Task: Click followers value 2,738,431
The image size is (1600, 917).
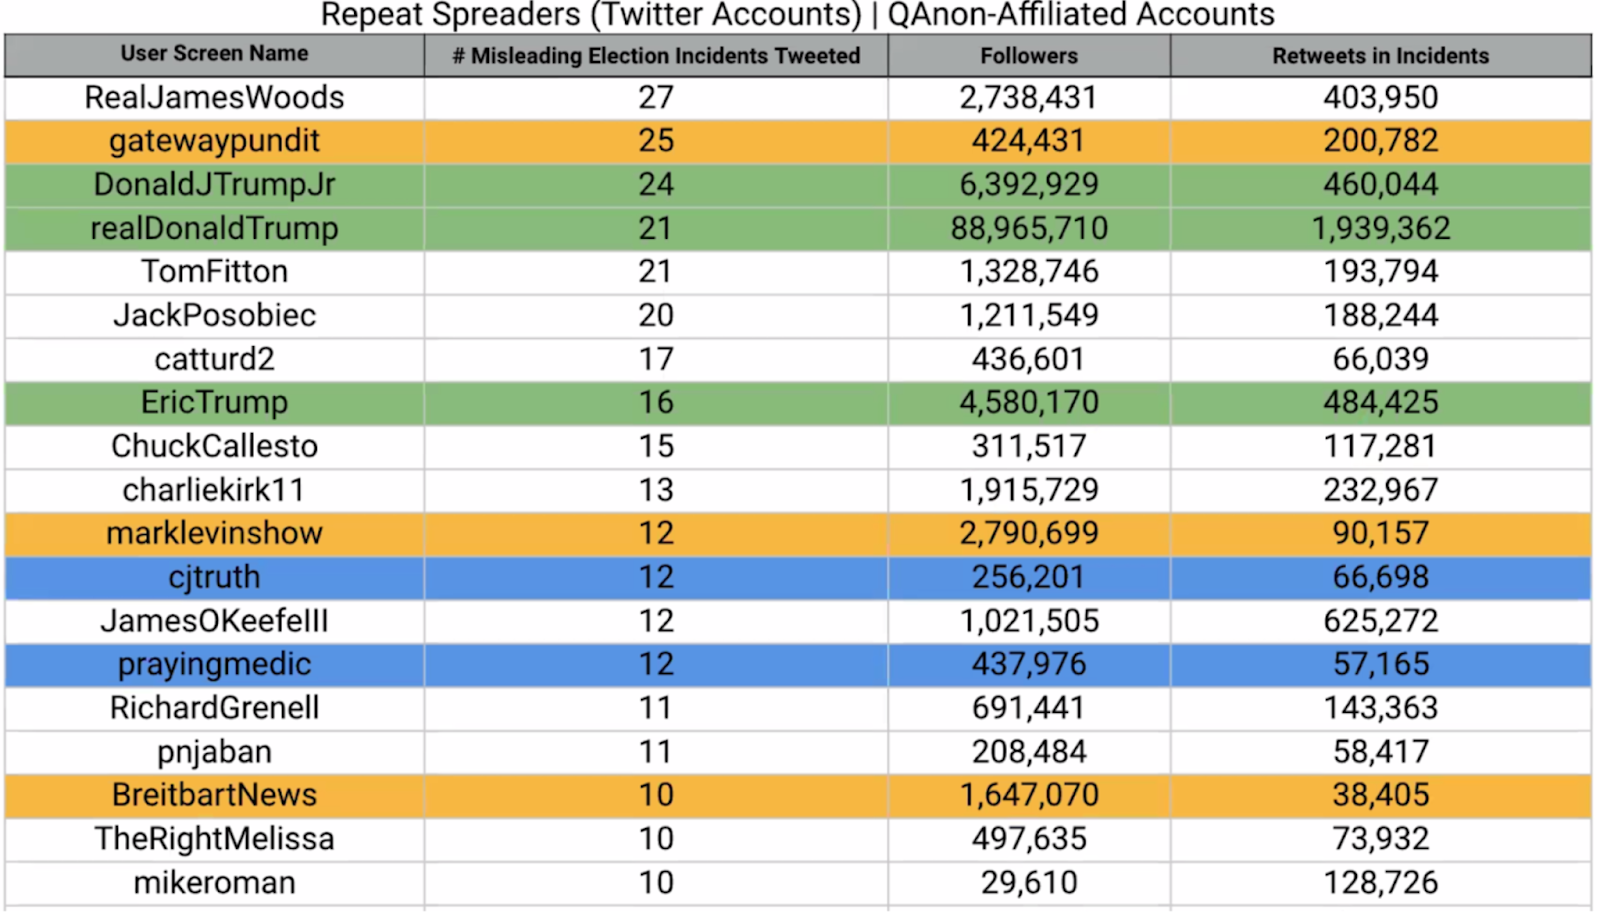Action: pyautogui.click(x=1029, y=97)
